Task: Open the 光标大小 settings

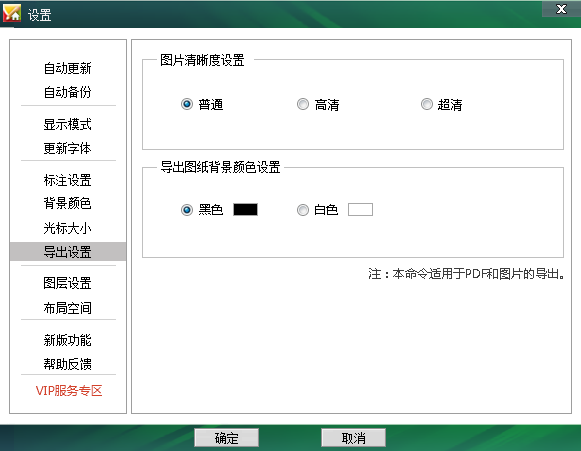Action: [67, 228]
